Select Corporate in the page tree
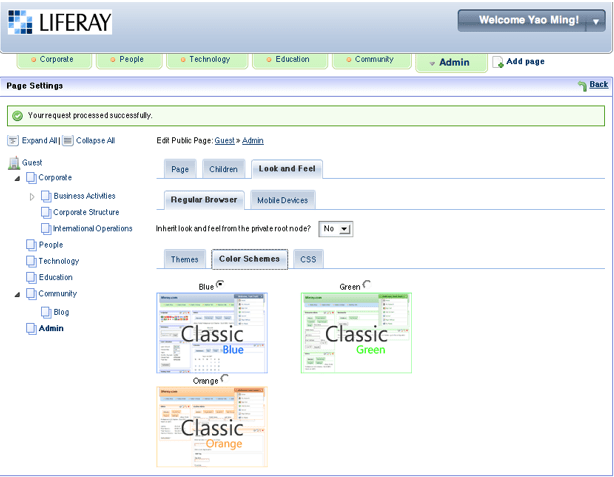Screen dimensions: 614x477 point(55,178)
